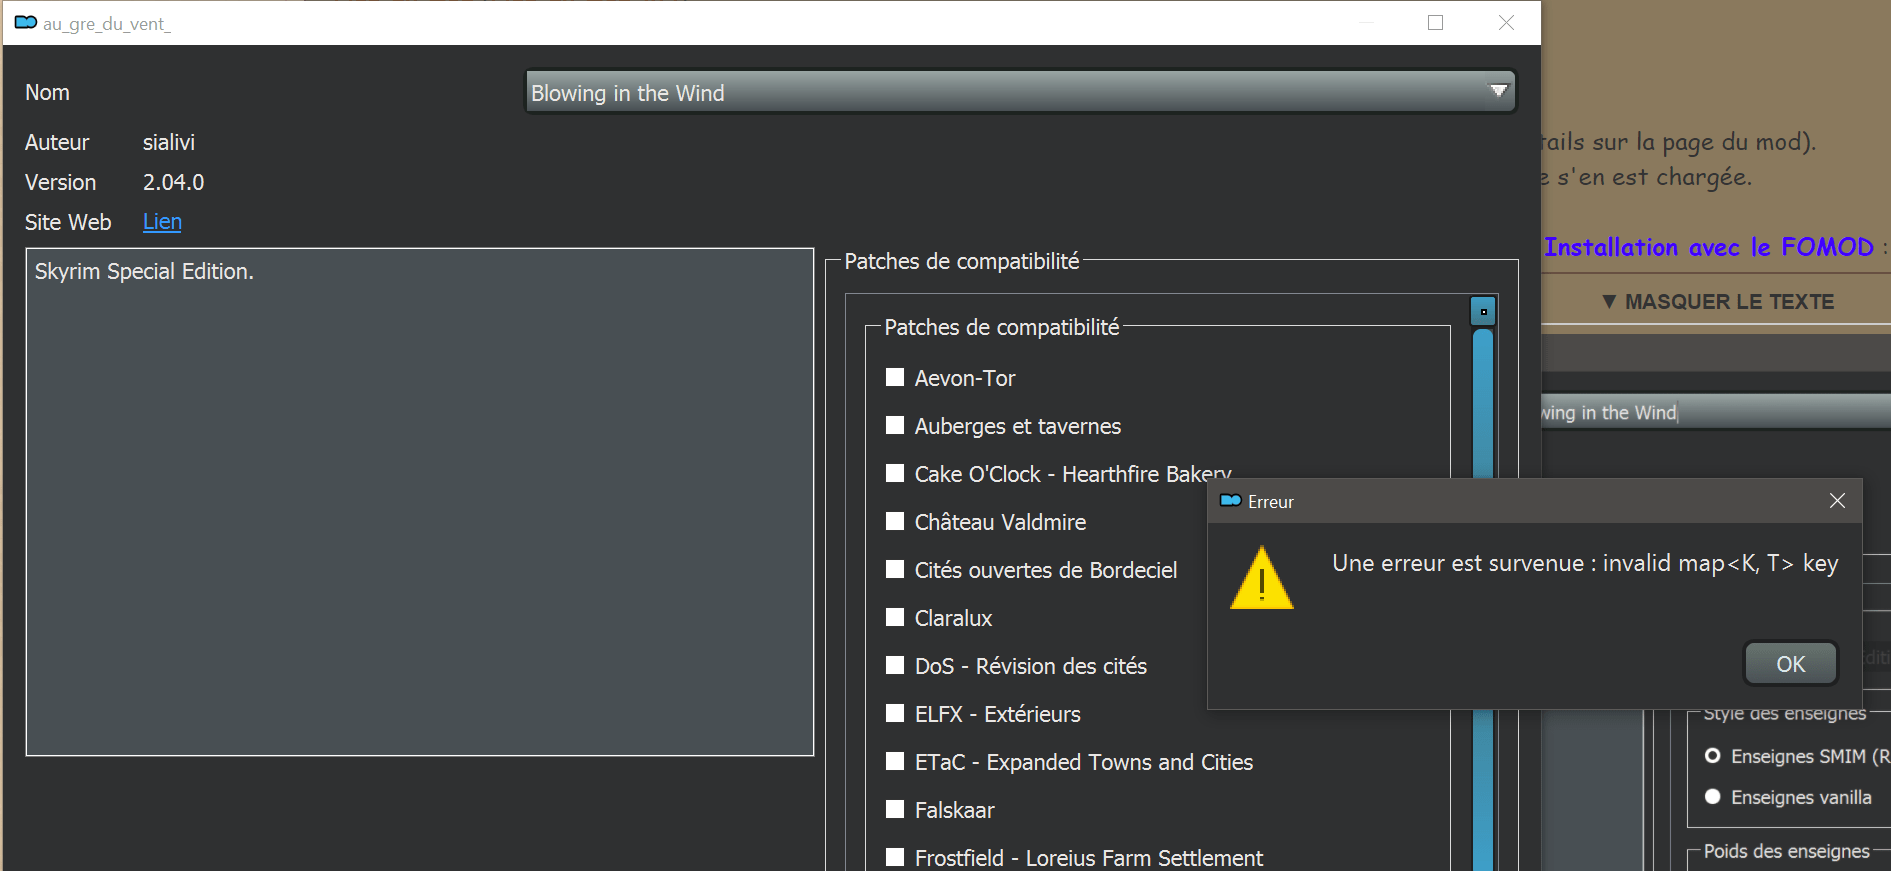Click the app icon in the Erreur title bar
This screenshot has width=1891, height=871.
1231,501
